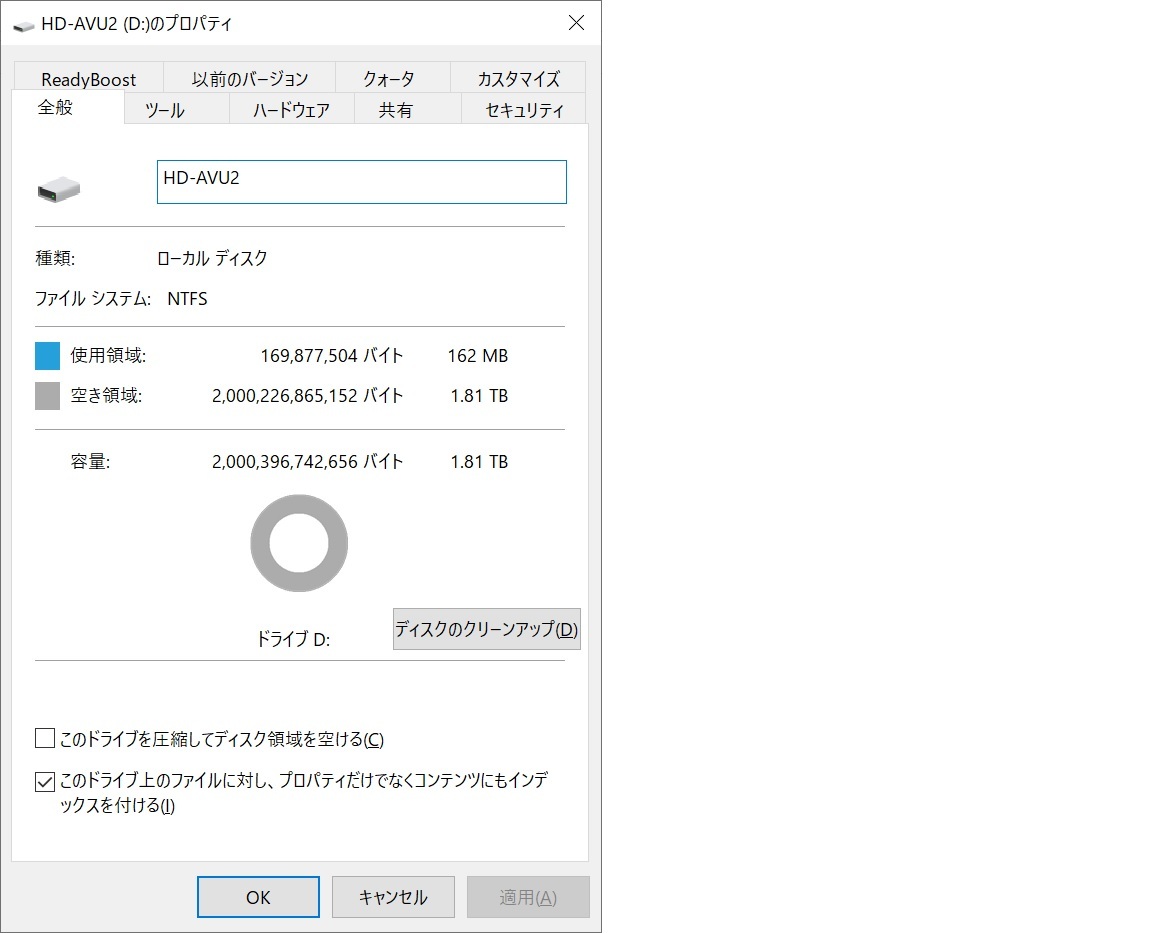Screen dimensions: 1152x933
Task: Click the gray free space (空き領域) swatch
Action: point(48,396)
